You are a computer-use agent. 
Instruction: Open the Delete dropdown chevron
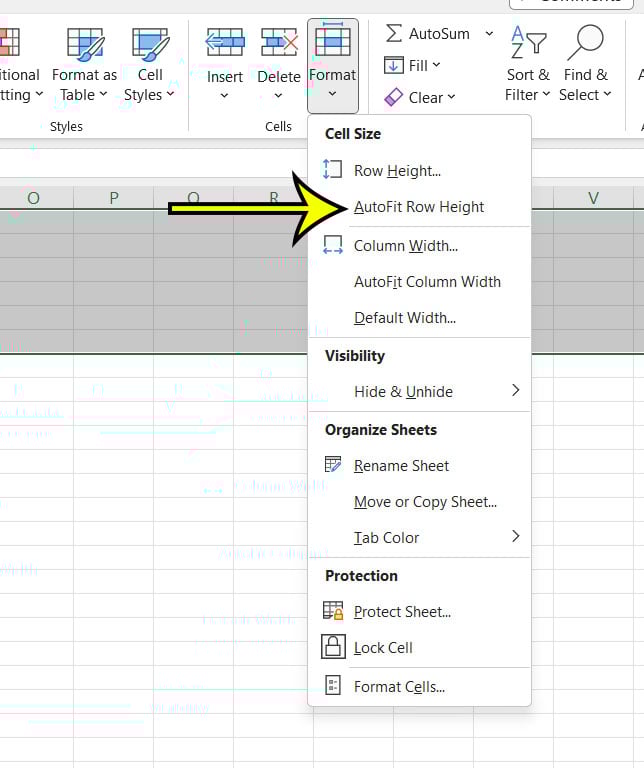278,96
